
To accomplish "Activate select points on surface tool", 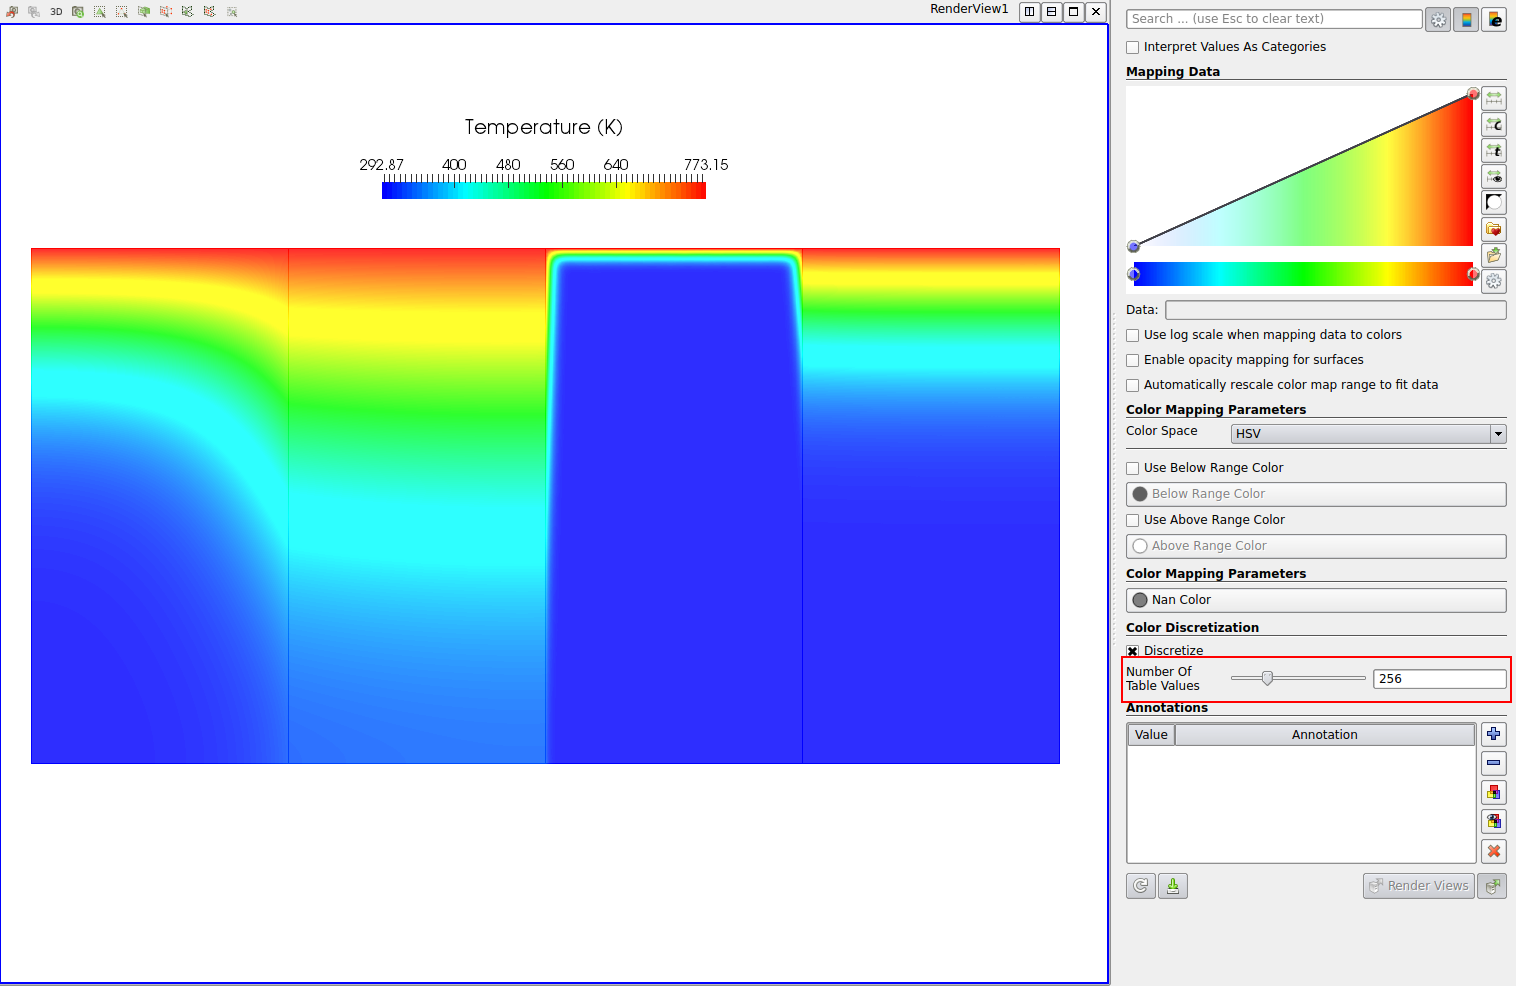I will (x=122, y=11).
